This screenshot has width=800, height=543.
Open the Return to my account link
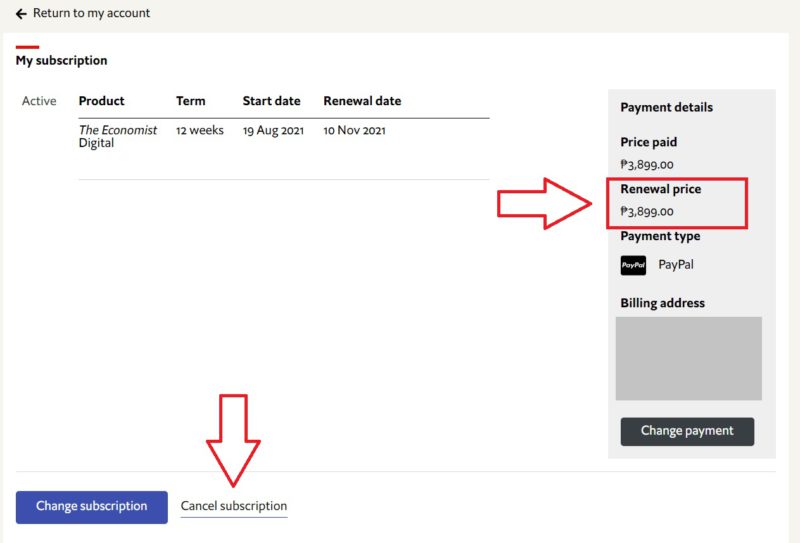91,14
